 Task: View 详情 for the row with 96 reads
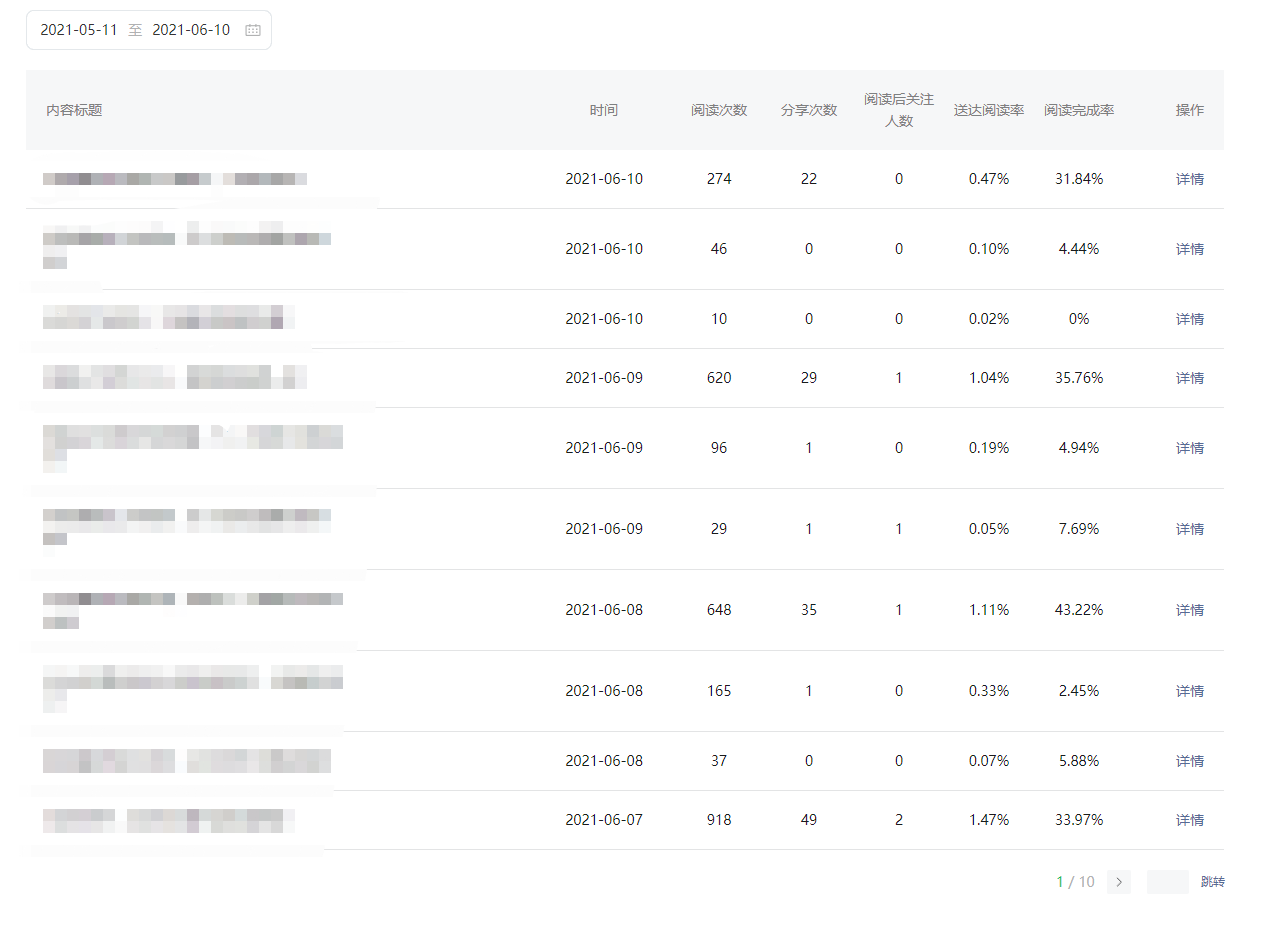point(1189,448)
